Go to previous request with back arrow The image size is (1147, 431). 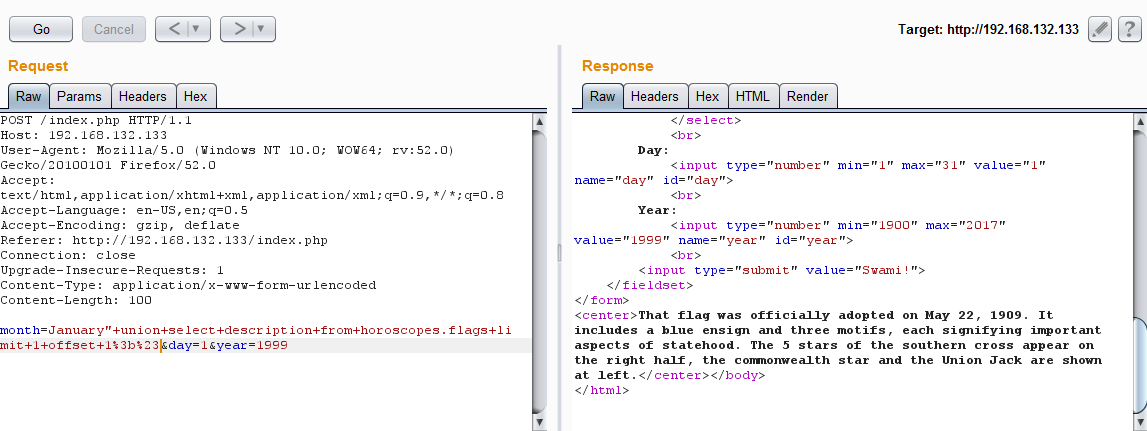(x=174, y=29)
